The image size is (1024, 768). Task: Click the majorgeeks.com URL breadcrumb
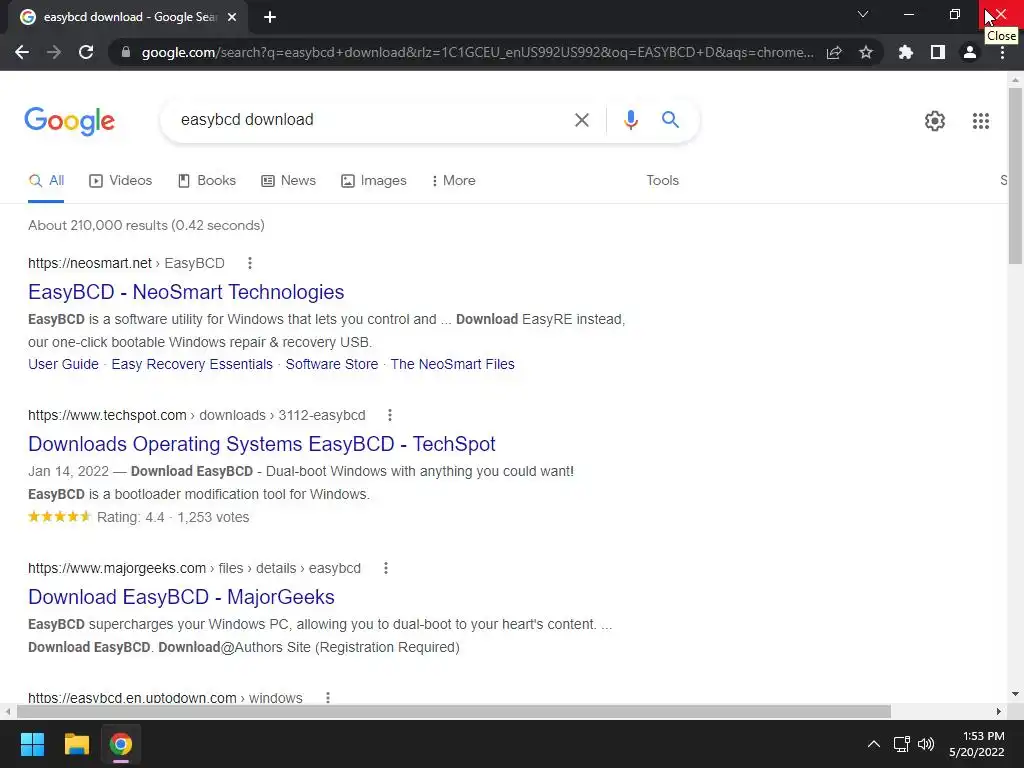coord(194,568)
